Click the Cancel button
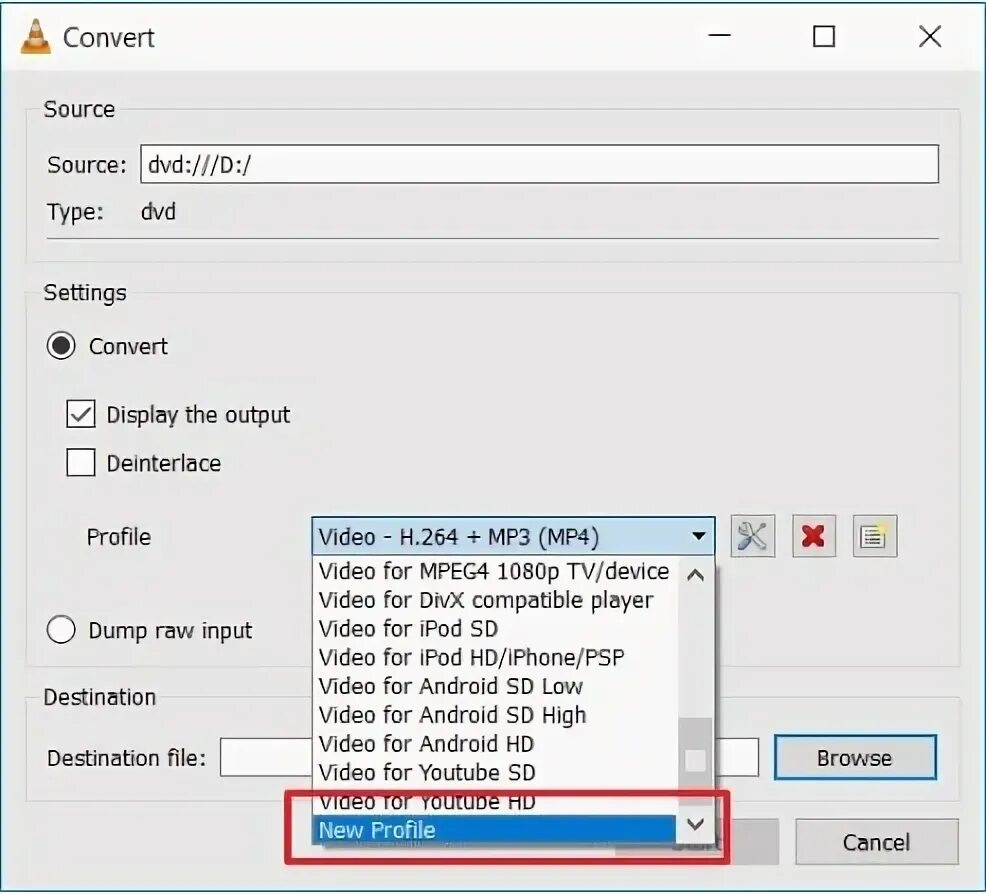The image size is (986, 894). click(877, 842)
